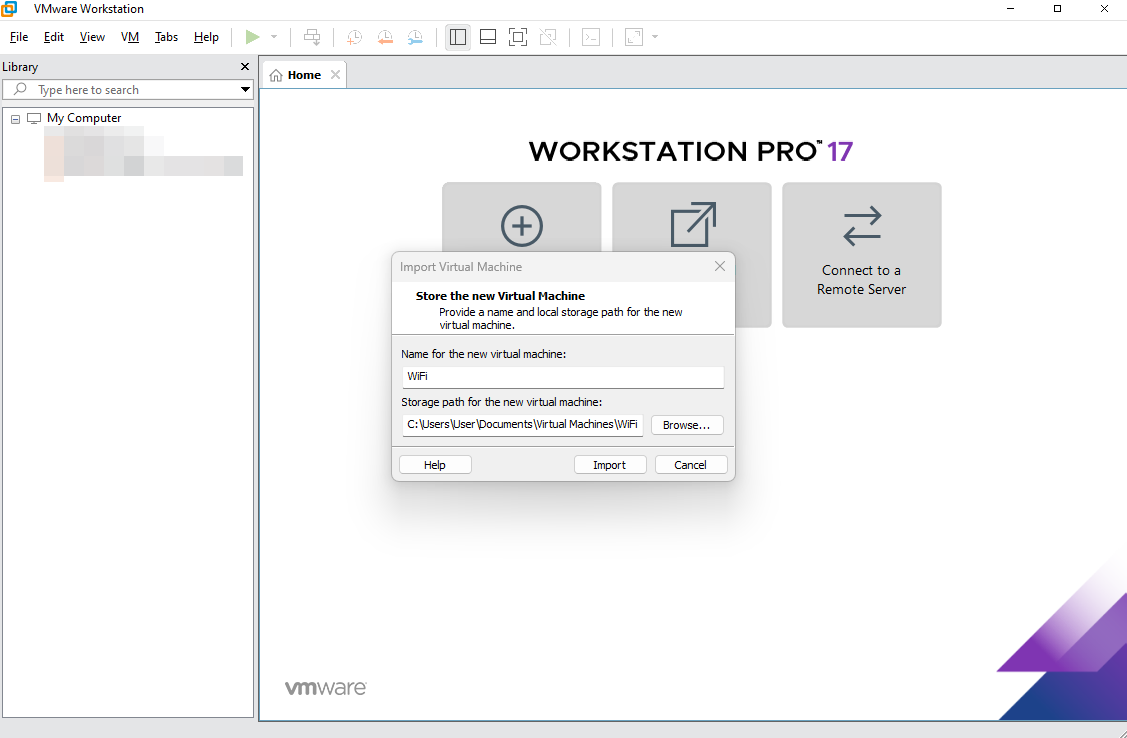Click the console view toolbar icon

tap(591, 37)
